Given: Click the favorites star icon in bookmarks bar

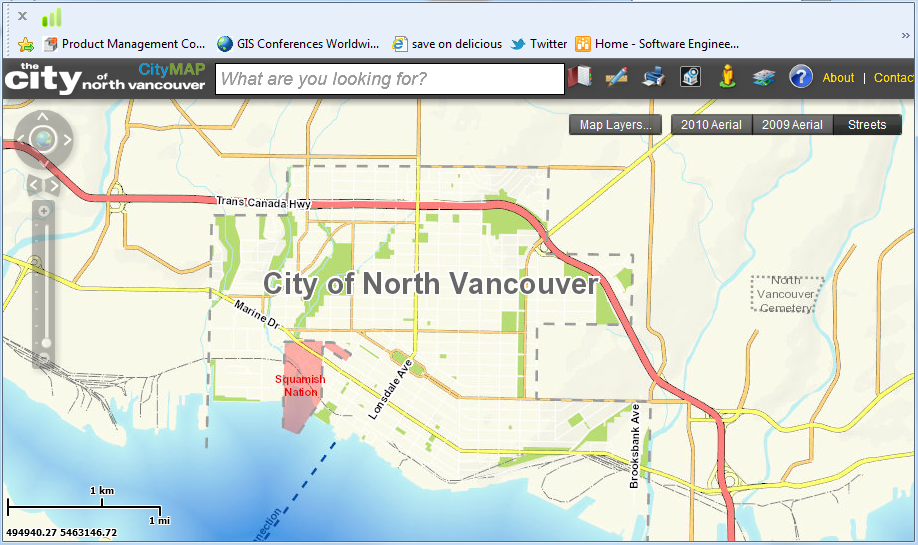Looking at the screenshot, I should coord(26,44).
